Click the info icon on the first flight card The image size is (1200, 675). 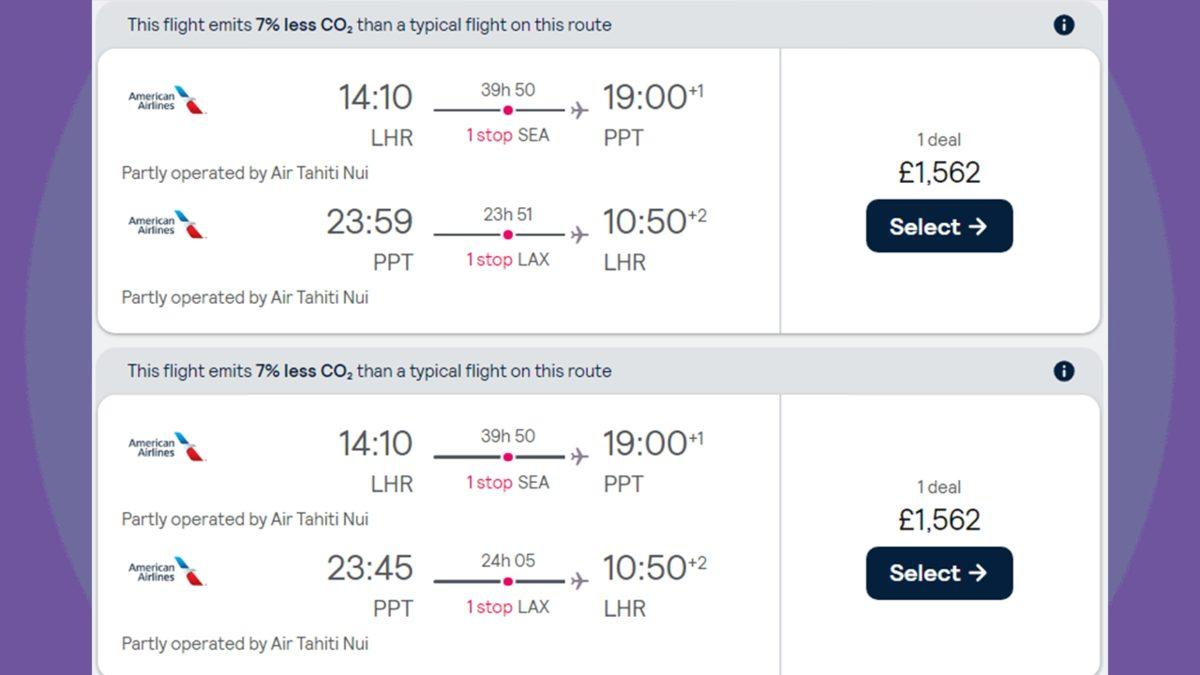tap(1064, 25)
